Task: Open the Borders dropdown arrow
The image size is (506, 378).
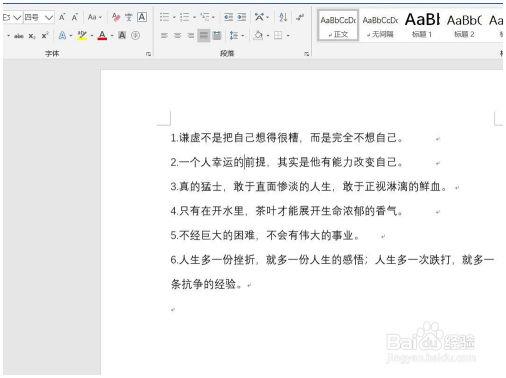Action: pyautogui.click(x=288, y=36)
